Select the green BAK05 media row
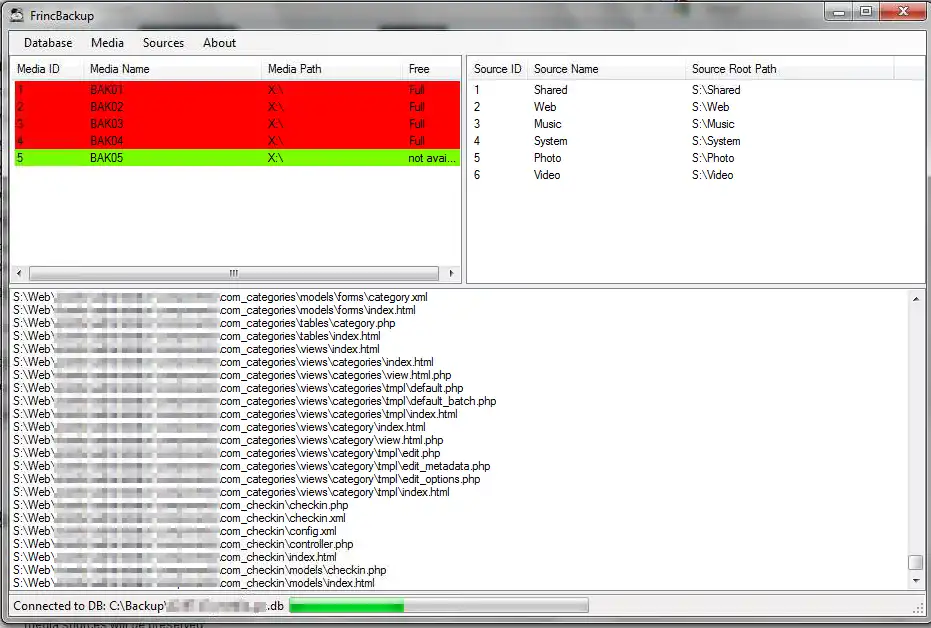The height and width of the screenshot is (628, 931). coord(237,158)
